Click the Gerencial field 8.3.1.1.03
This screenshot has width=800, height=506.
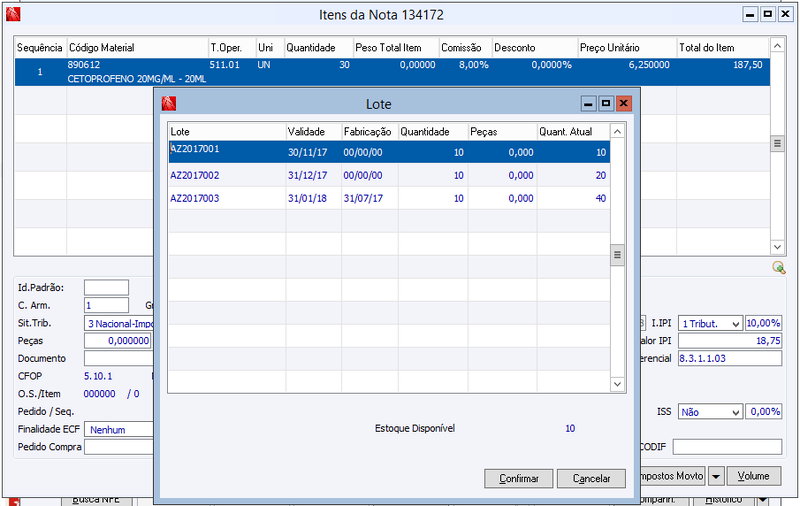(730, 358)
